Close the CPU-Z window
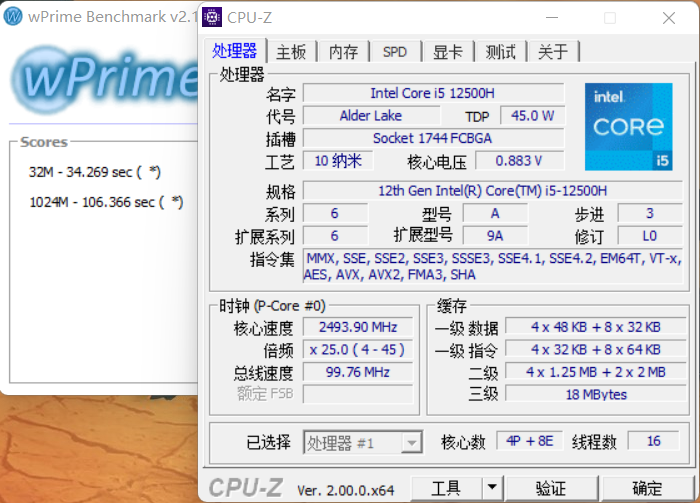Viewport: 700px width, 503px height. (669, 18)
